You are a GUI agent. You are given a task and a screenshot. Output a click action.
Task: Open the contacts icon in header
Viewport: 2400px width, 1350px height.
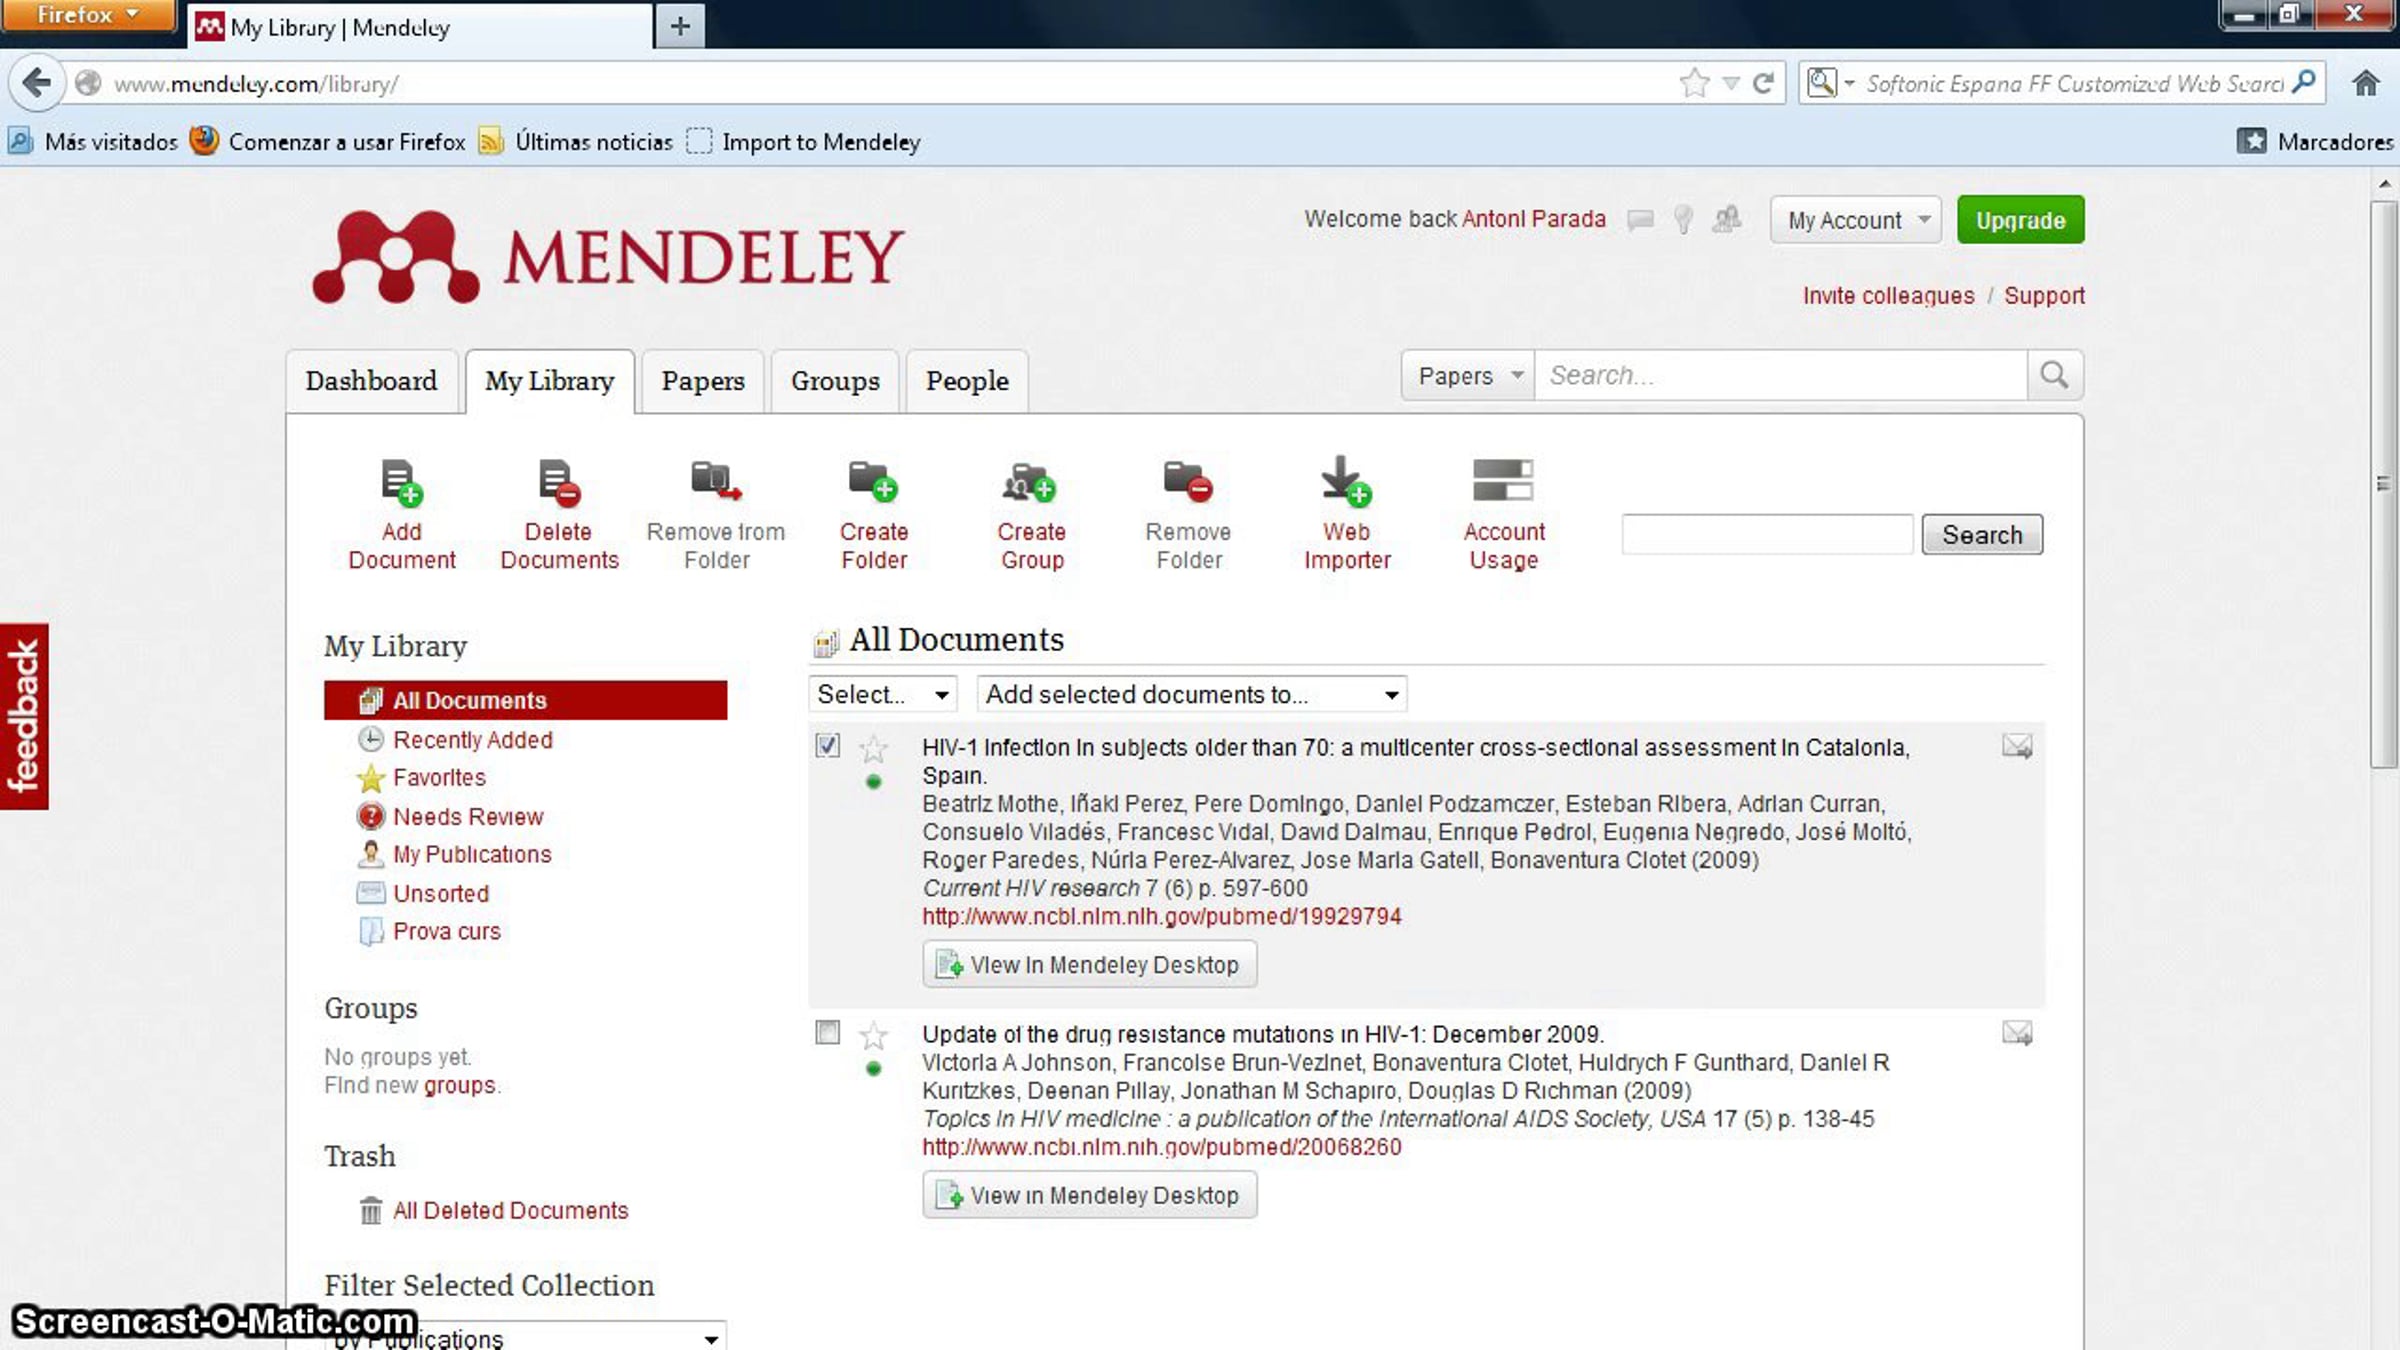[1727, 219]
